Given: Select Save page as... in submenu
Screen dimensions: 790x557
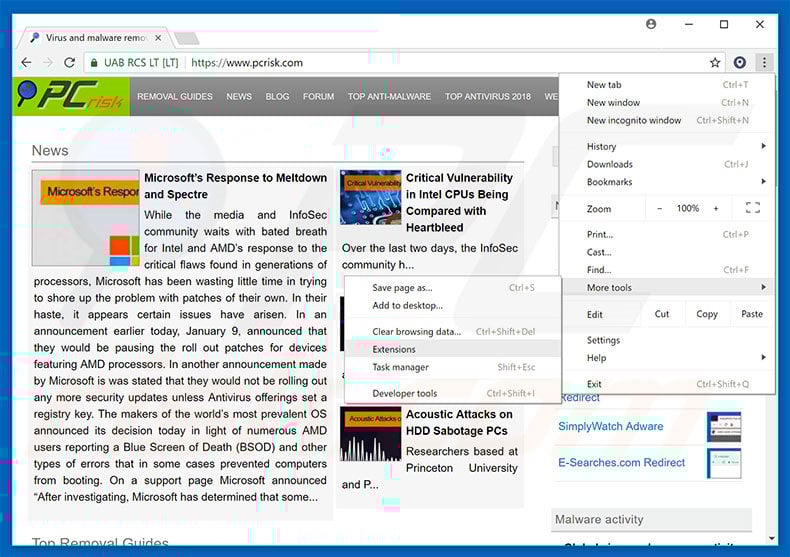Looking at the screenshot, I should click(x=453, y=288).
